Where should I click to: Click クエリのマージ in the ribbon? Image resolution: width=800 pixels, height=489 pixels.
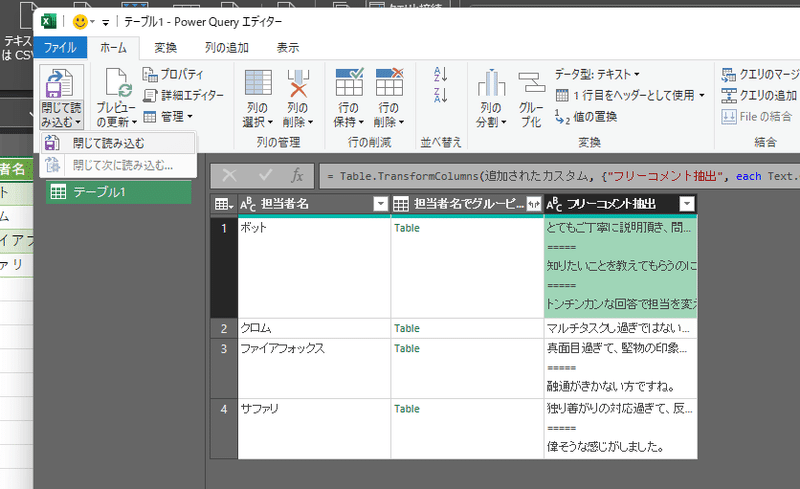(760, 75)
